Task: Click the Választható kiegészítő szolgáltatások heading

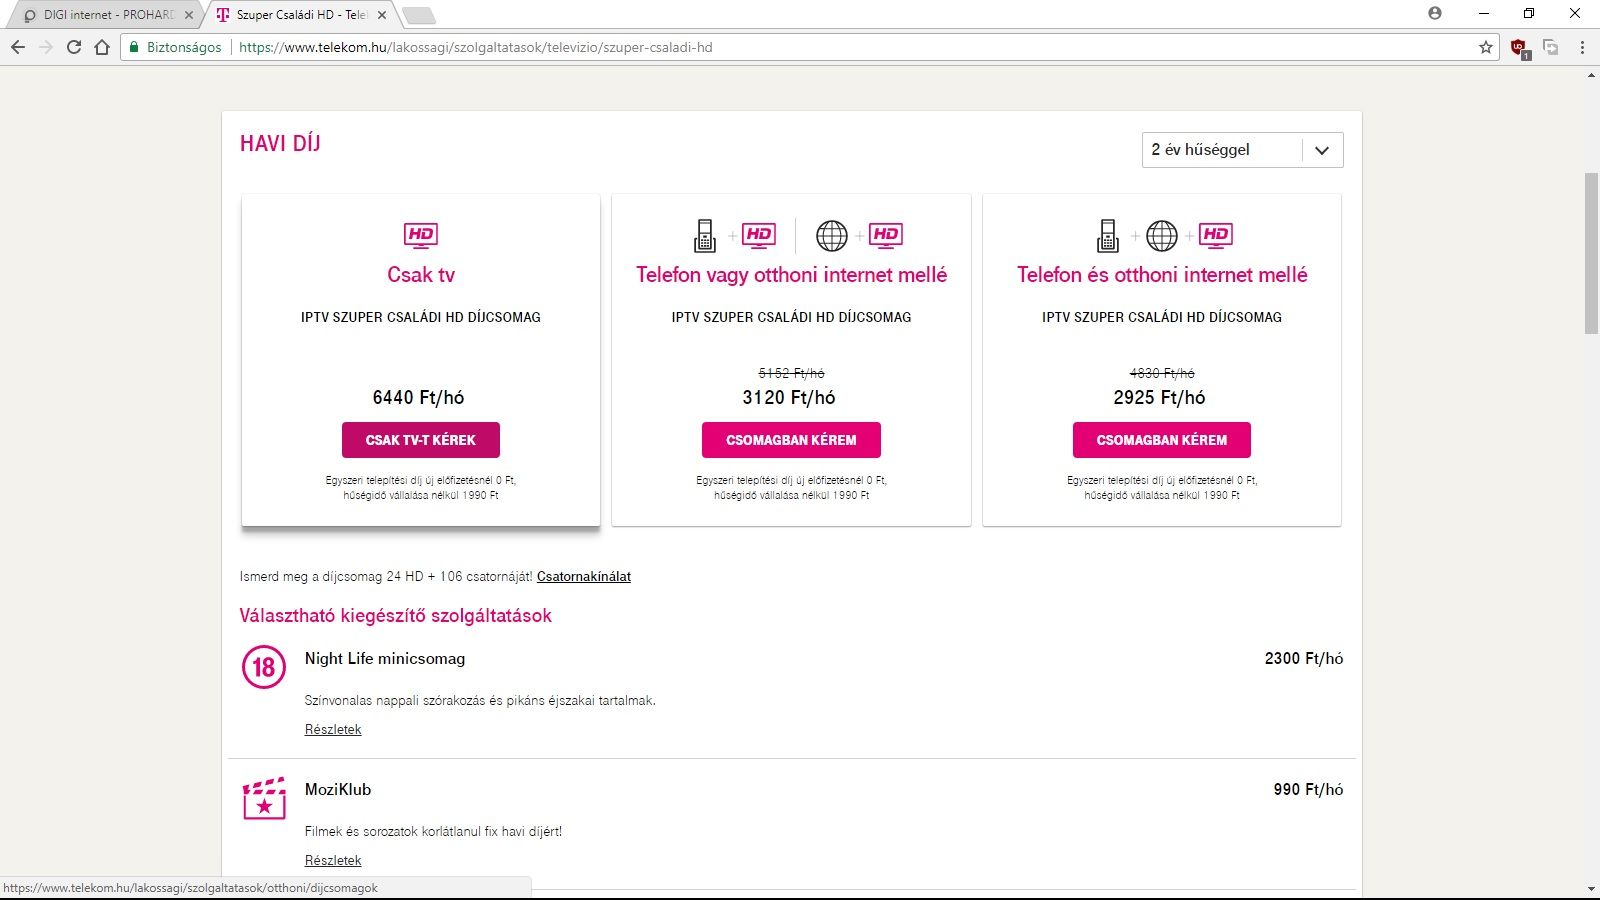Action: 396,616
